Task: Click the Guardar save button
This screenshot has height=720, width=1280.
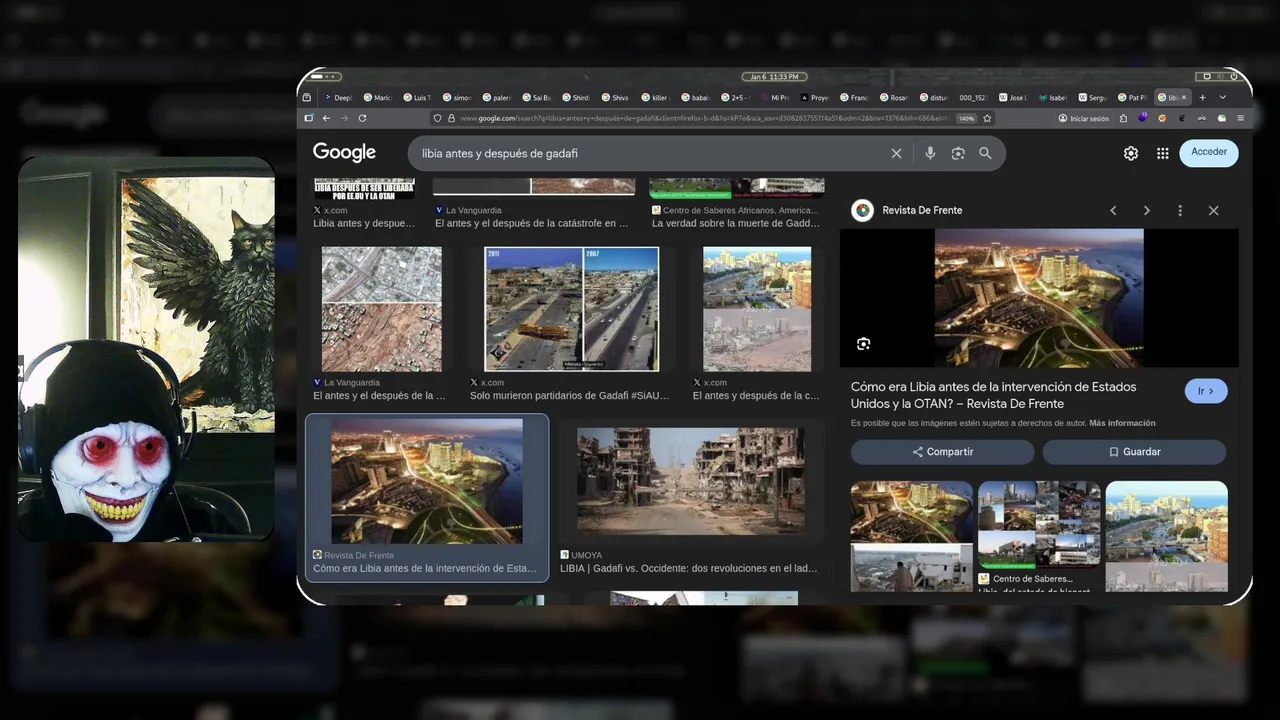Action: [1134, 452]
